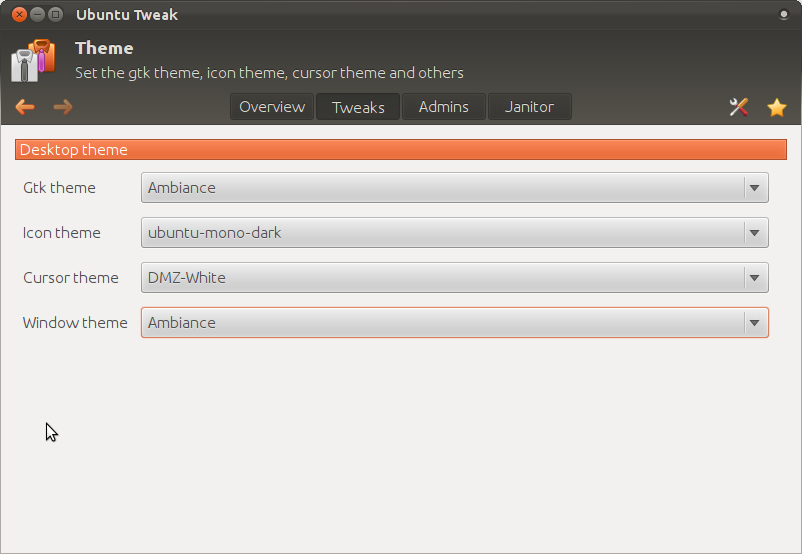Click the Window theme label
The width and height of the screenshot is (802, 554).
[x=75, y=323]
